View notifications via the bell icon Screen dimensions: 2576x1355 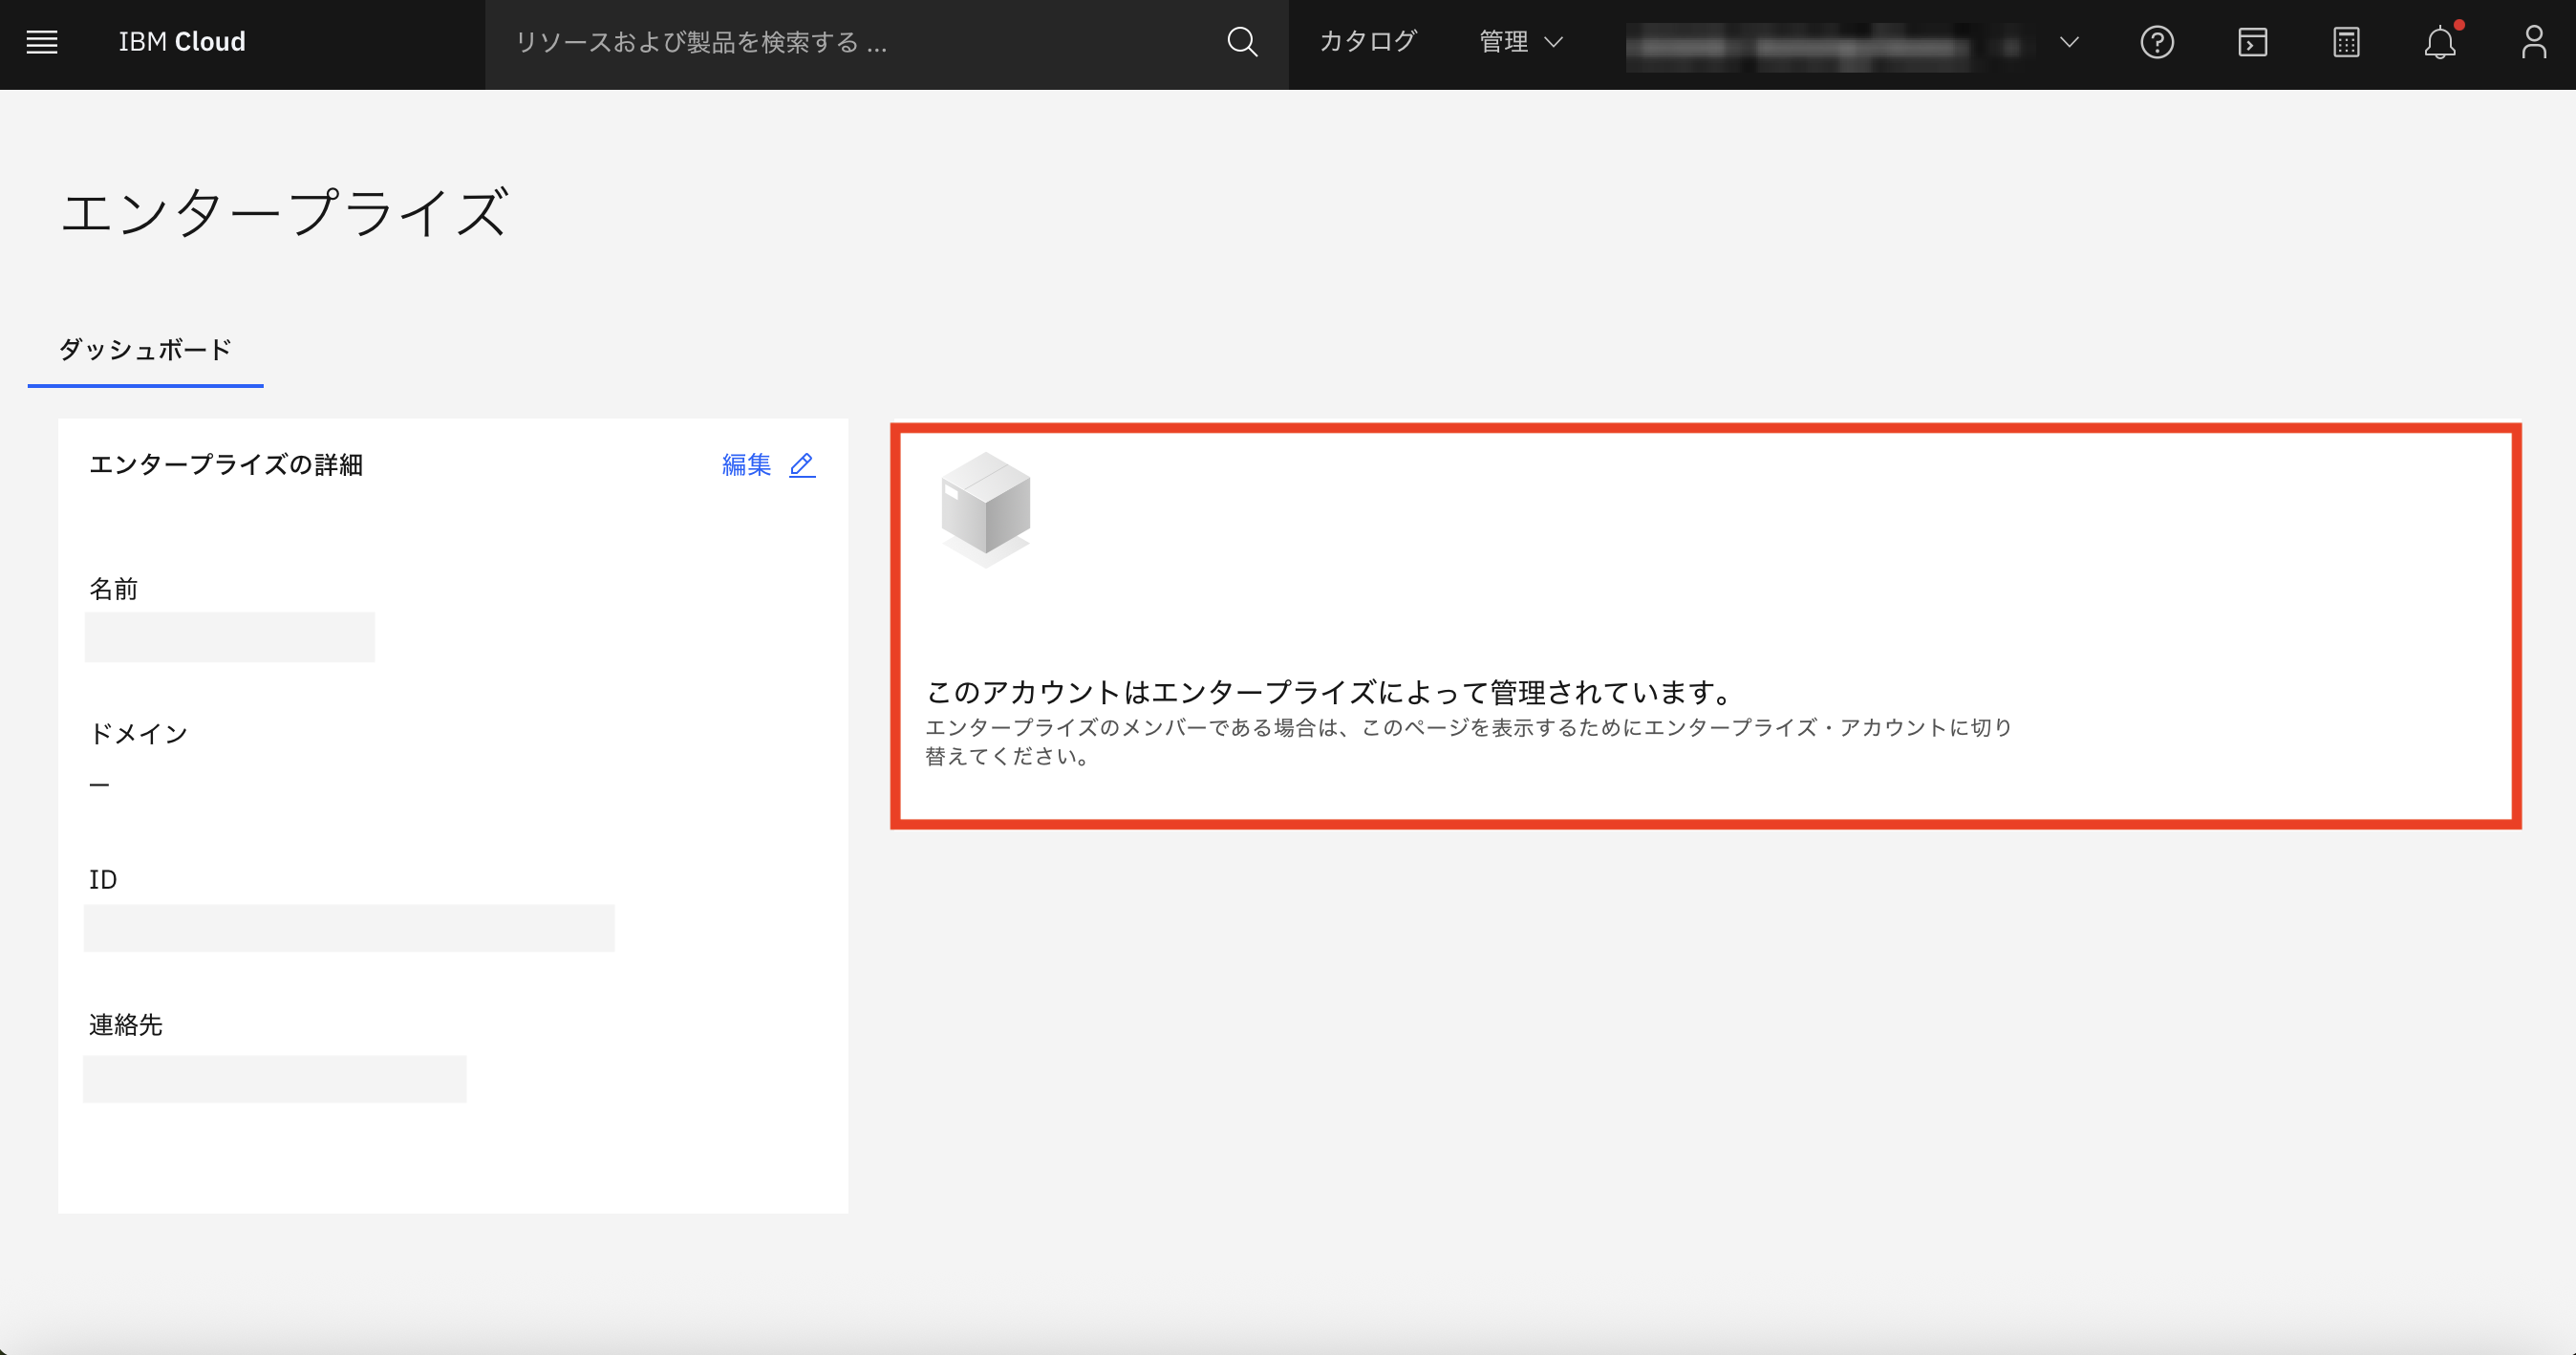(x=2440, y=44)
